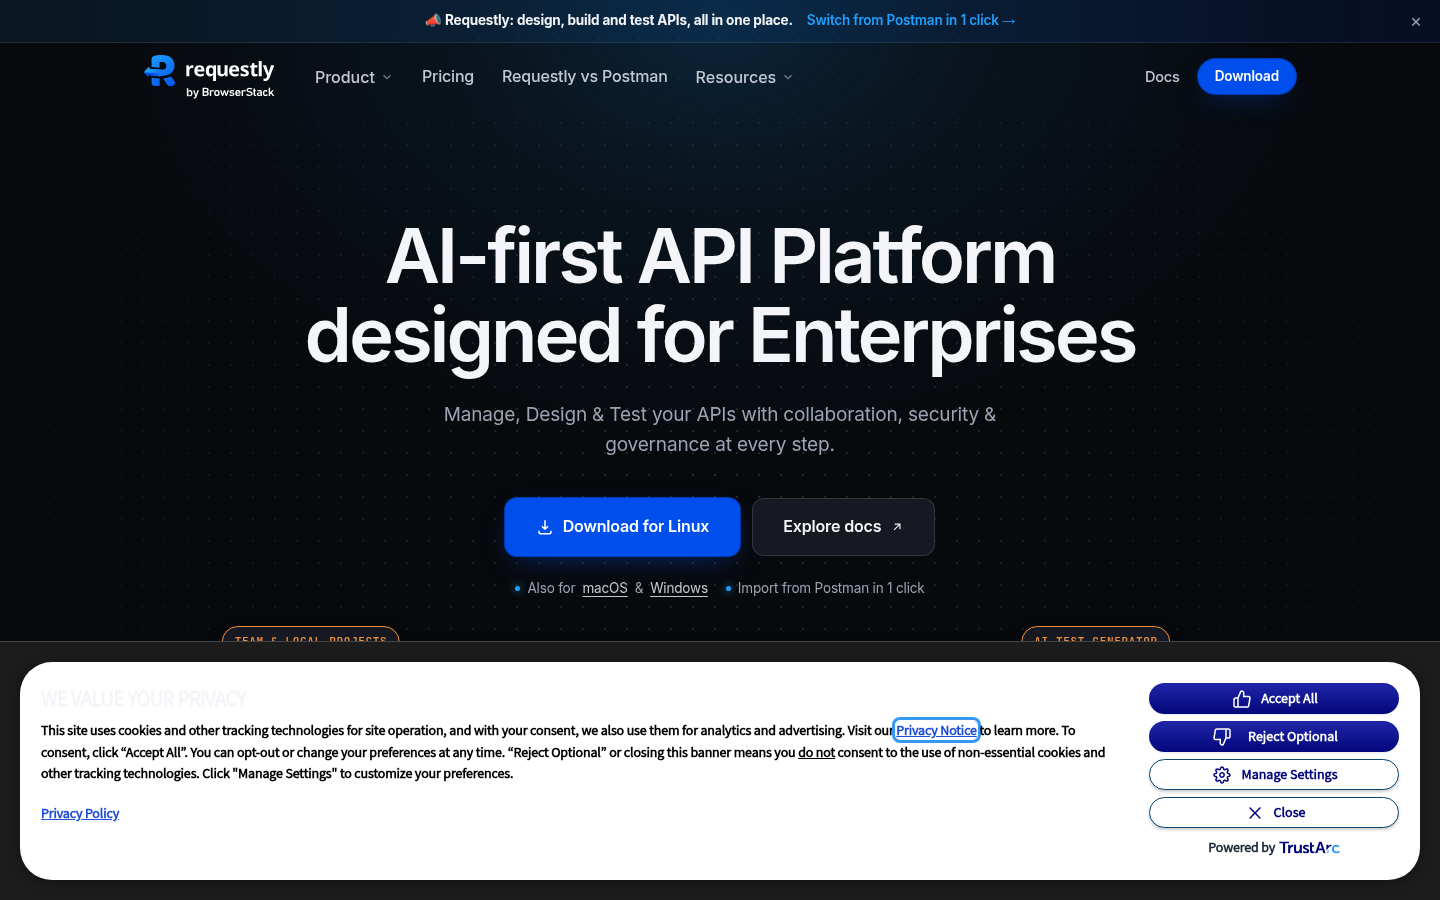Open Requestly vs Postman page

click(x=585, y=76)
